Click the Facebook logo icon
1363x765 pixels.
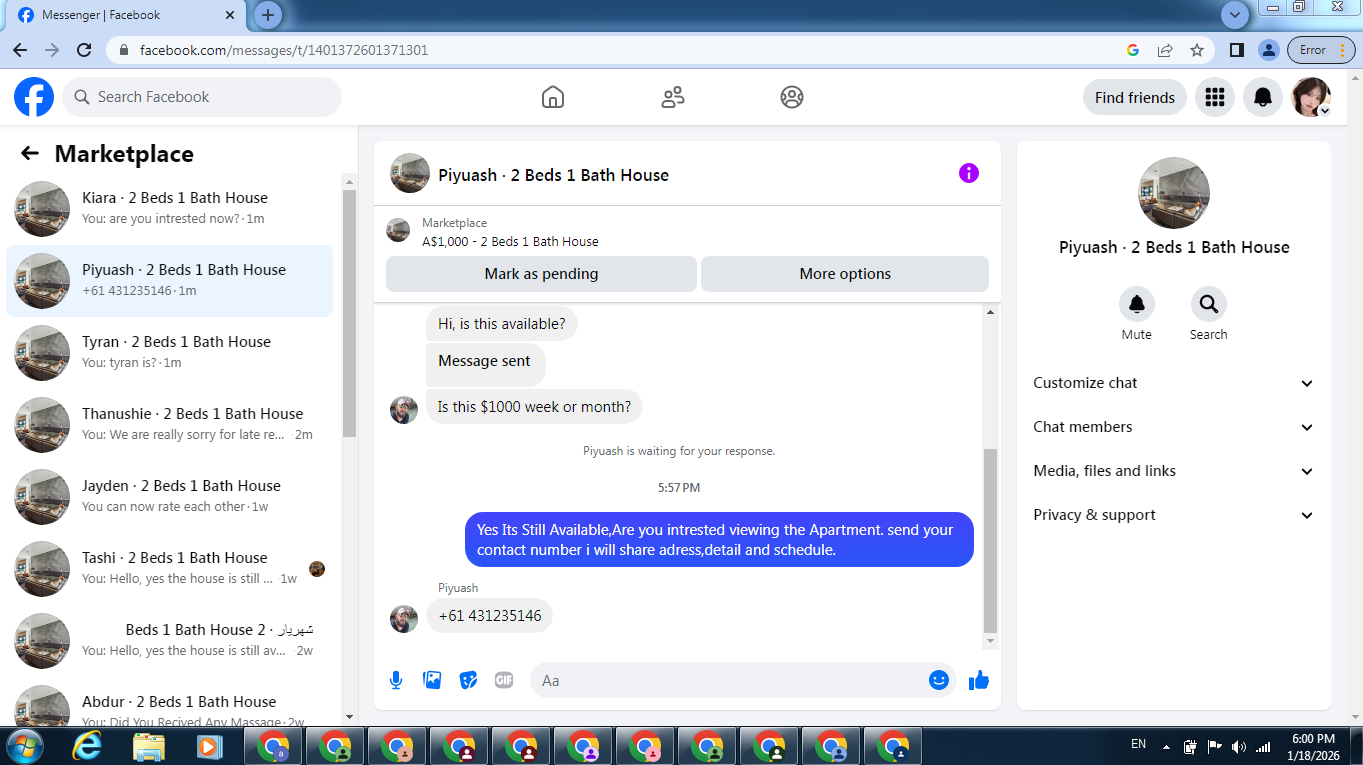click(x=34, y=97)
